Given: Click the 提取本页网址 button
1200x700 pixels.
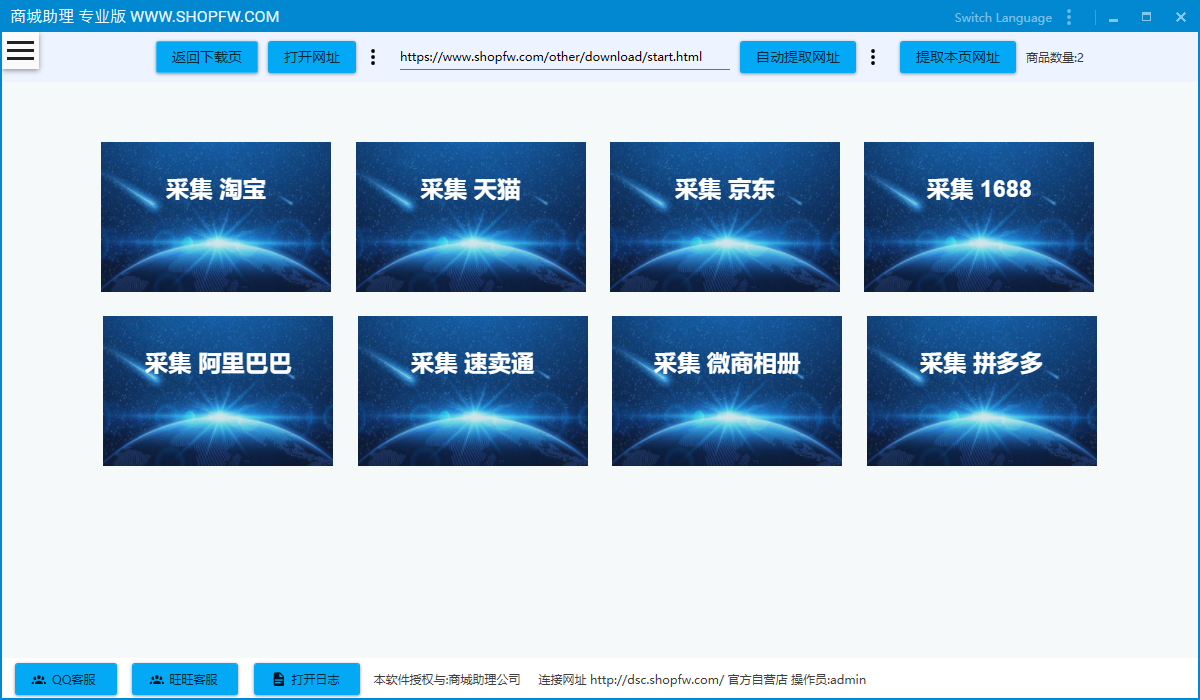Looking at the screenshot, I should coord(958,57).
